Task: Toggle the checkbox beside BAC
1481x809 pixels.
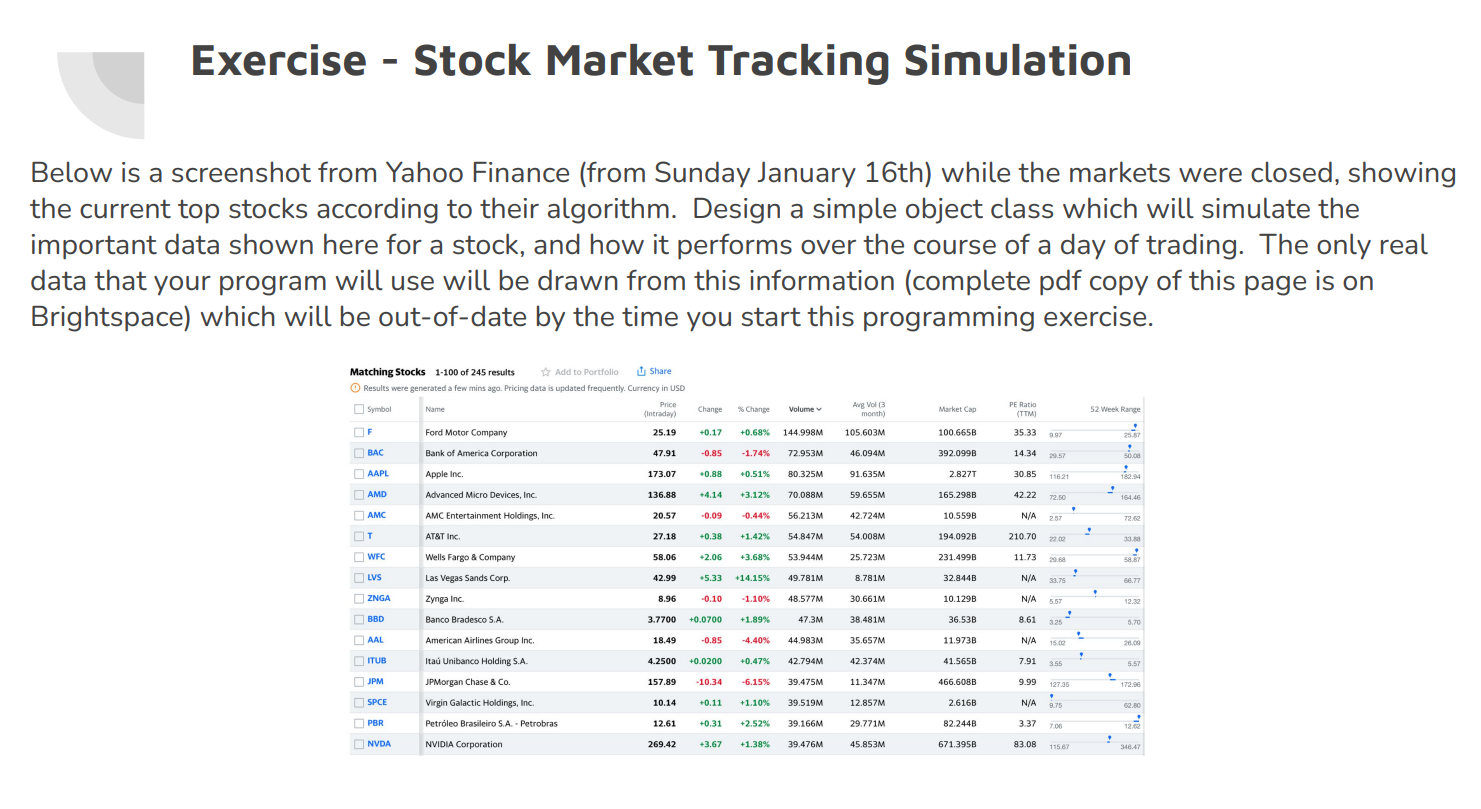Action: pos(359,453)
